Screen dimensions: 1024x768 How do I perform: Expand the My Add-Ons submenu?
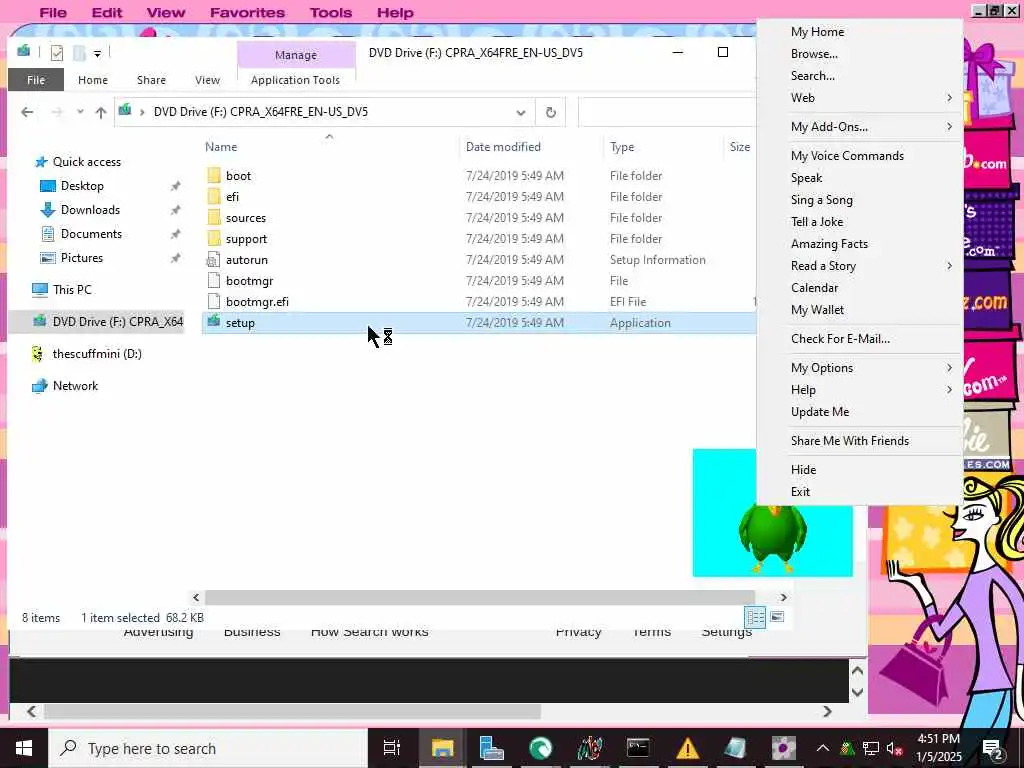(949, 127)
